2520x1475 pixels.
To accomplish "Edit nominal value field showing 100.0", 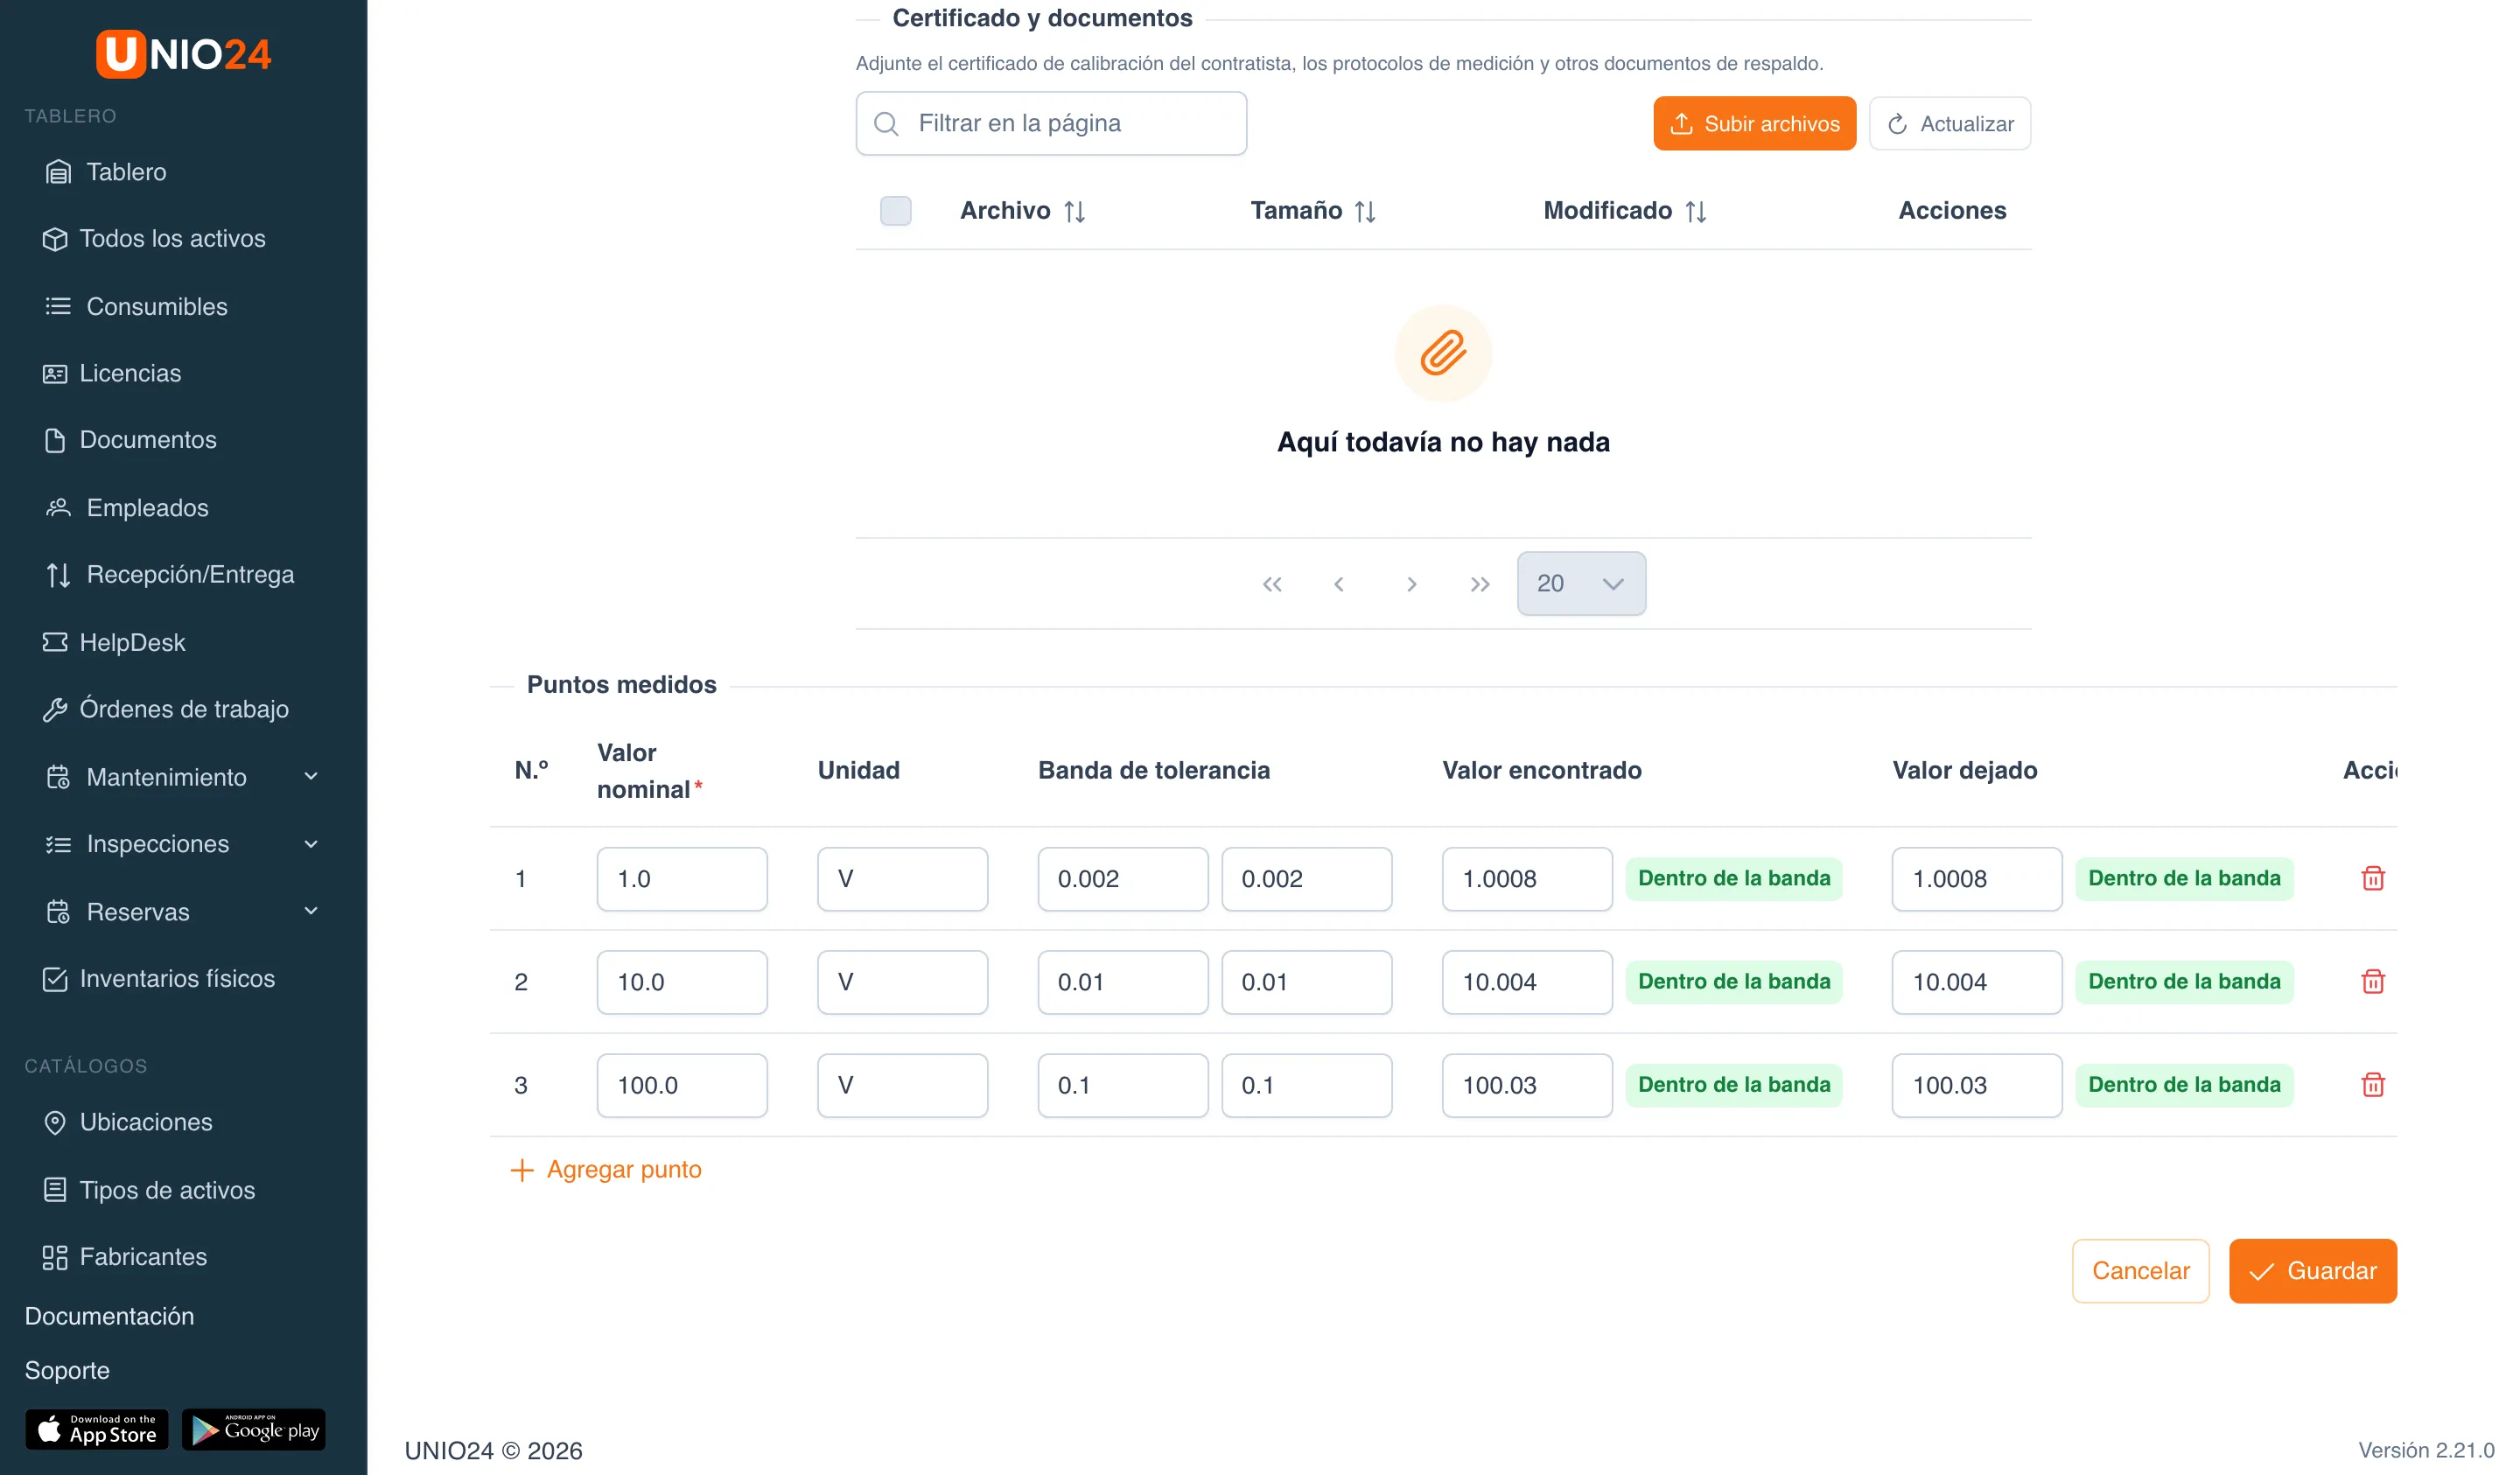I will [x=682, y=1084].
